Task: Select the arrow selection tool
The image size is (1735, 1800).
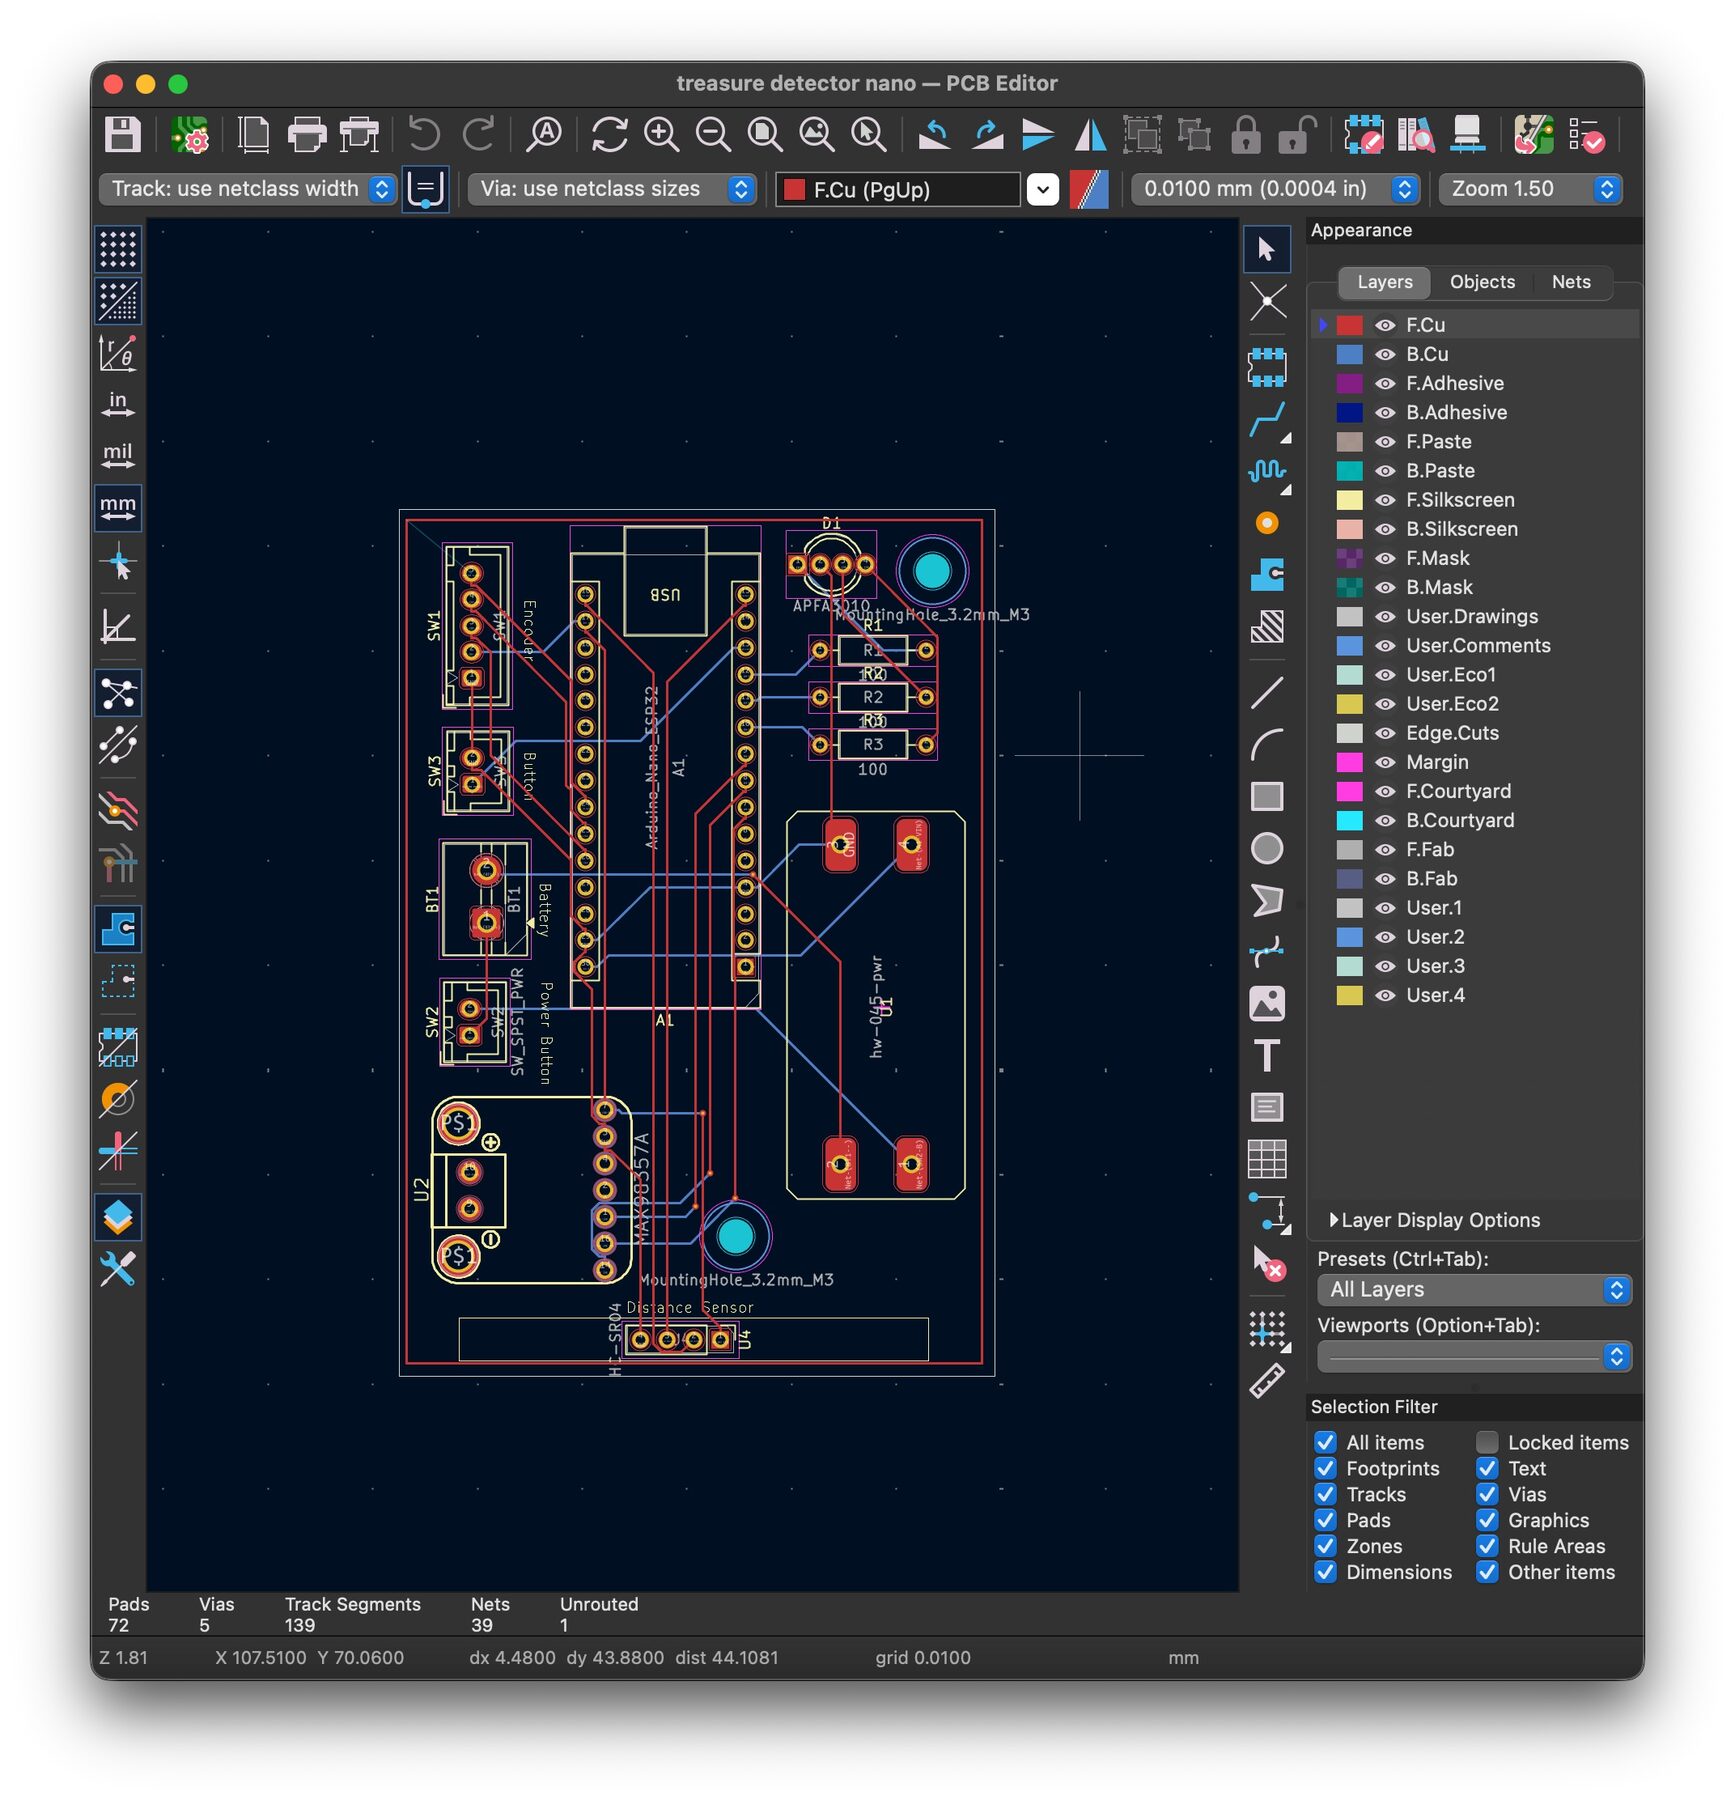Action: point(1267,249)
